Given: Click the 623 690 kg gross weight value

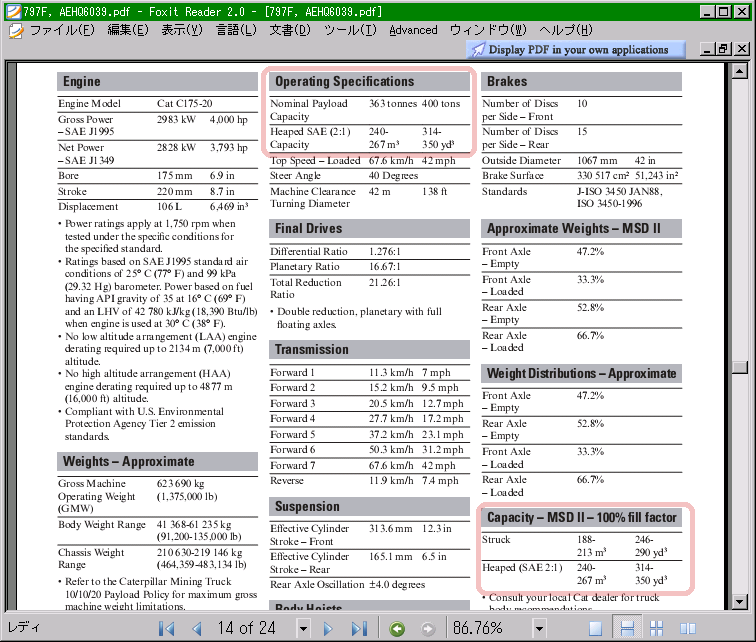Looking at the screenshot, I should [180, 483].
